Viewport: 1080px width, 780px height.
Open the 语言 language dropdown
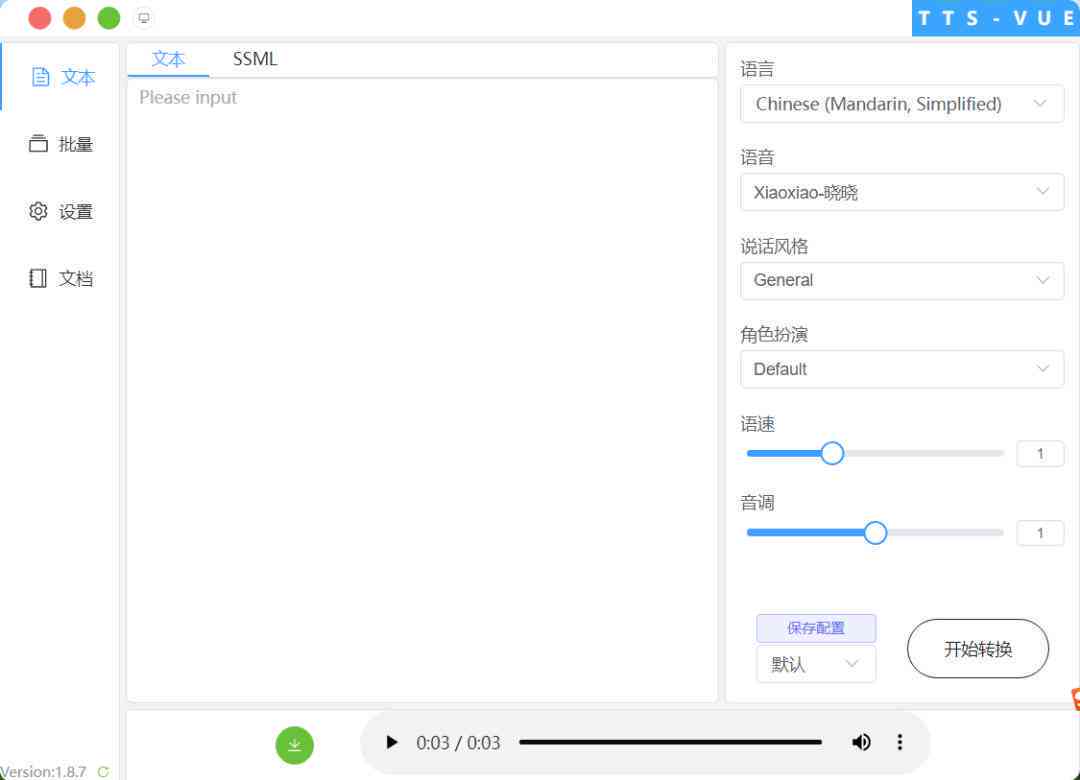pyautogui.click(x=902, y=104)
